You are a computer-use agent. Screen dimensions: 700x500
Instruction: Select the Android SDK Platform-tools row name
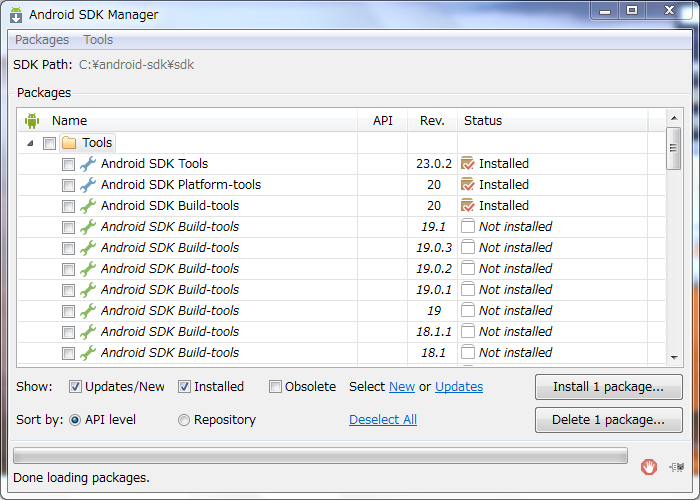click(181, 185)
